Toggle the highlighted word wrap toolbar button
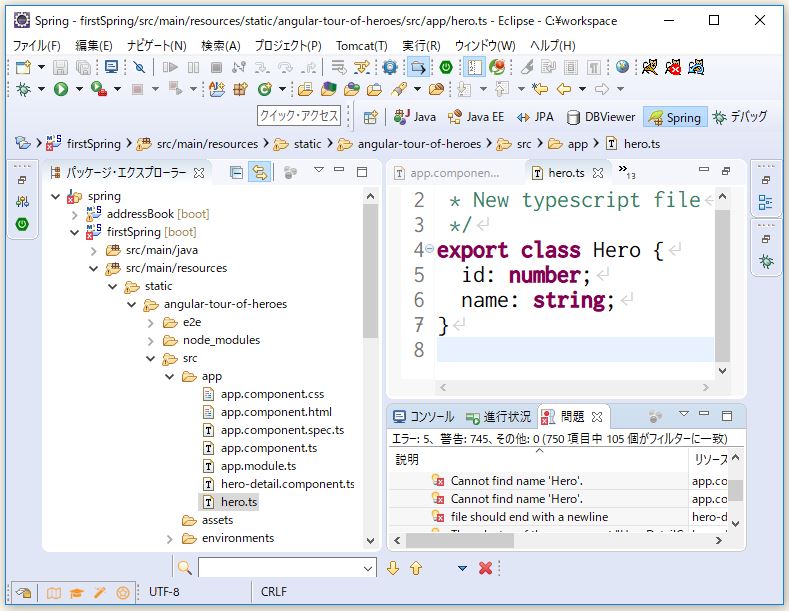Image resolution: width=789 pixels, height=611 pixels. click(x=474, y=67)
